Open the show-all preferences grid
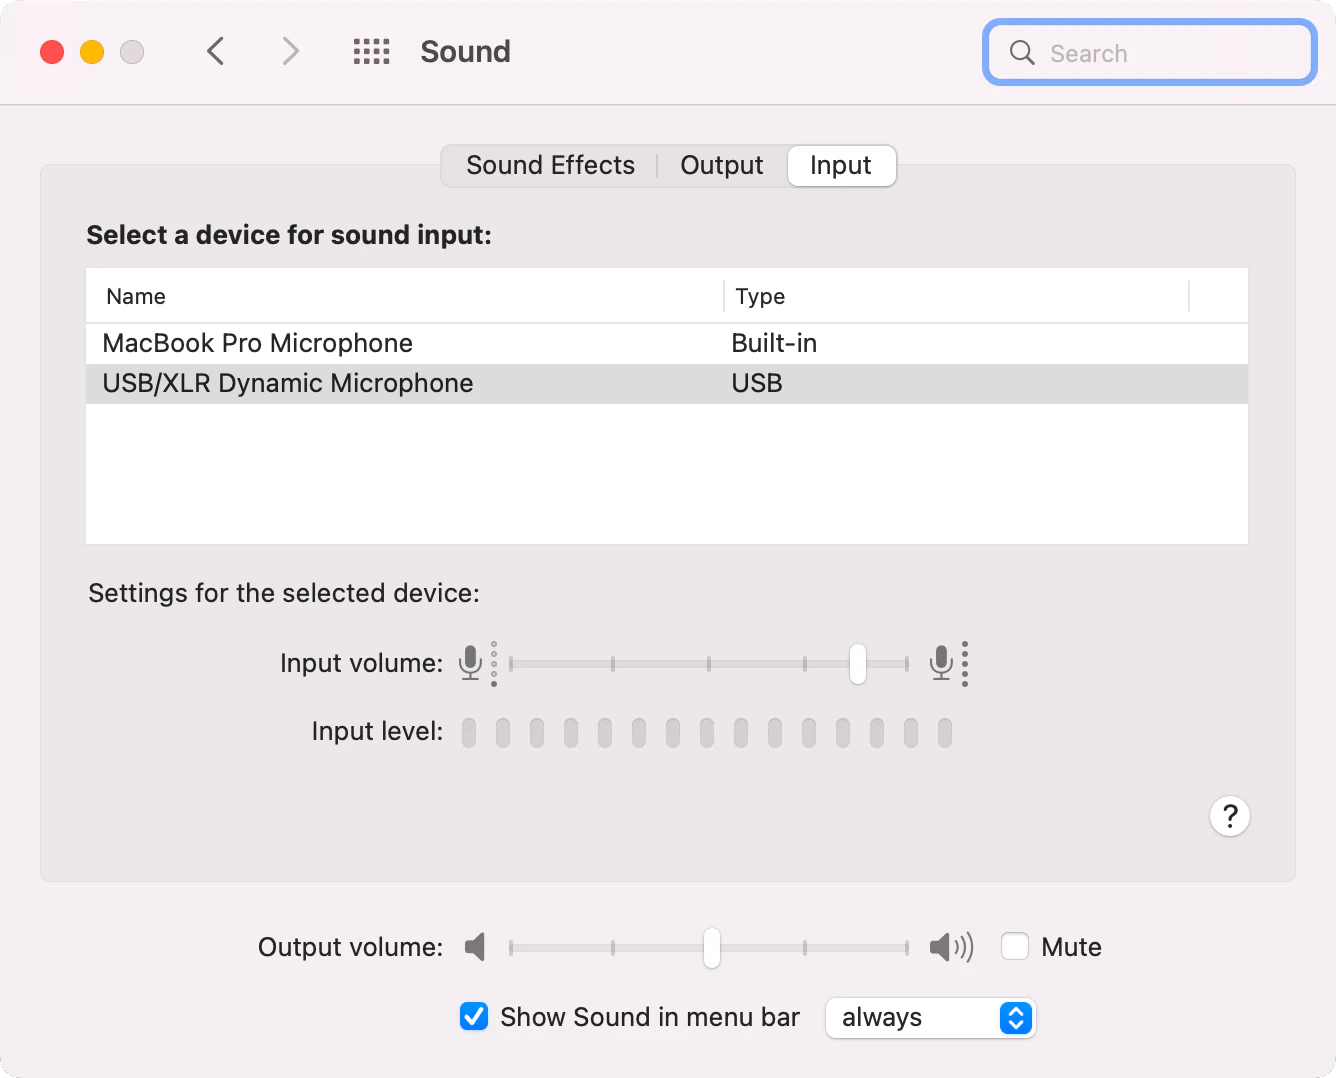Screen dimensions: 1336x1078 tap(371, 51)
